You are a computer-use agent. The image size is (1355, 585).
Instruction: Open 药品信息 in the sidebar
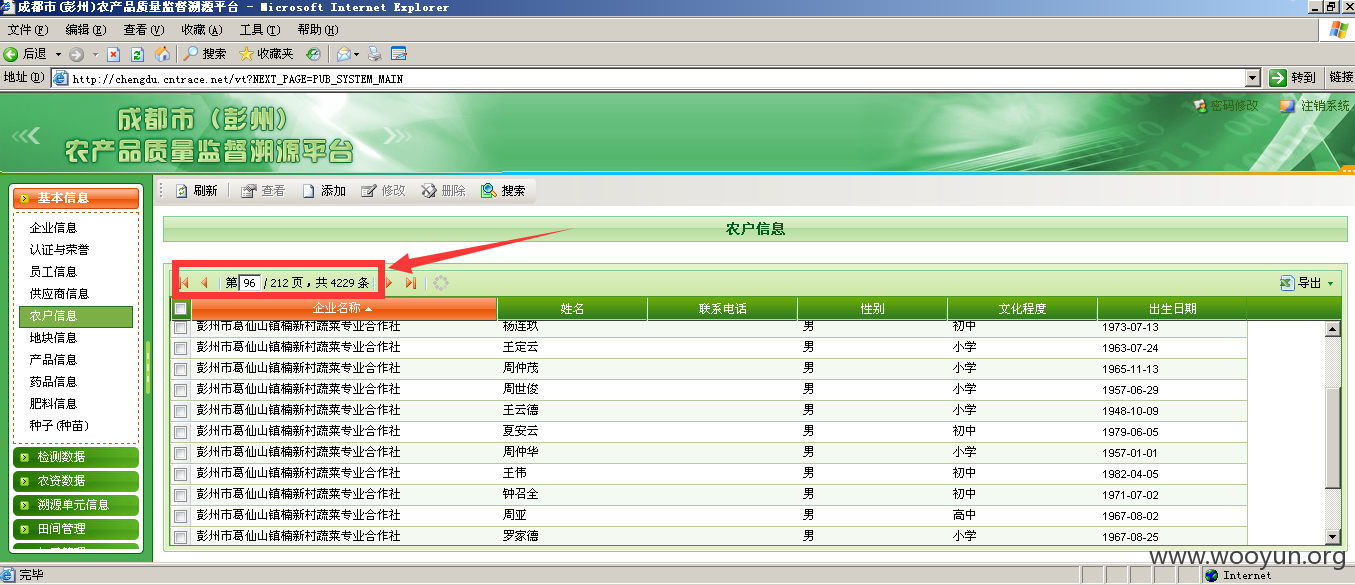53,382
